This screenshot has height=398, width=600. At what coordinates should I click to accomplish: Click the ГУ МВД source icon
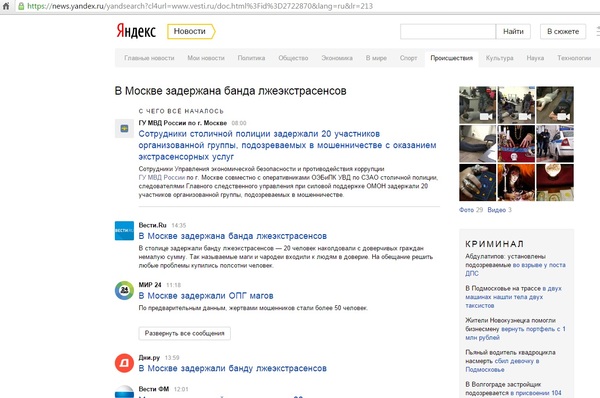pos(124,129)
